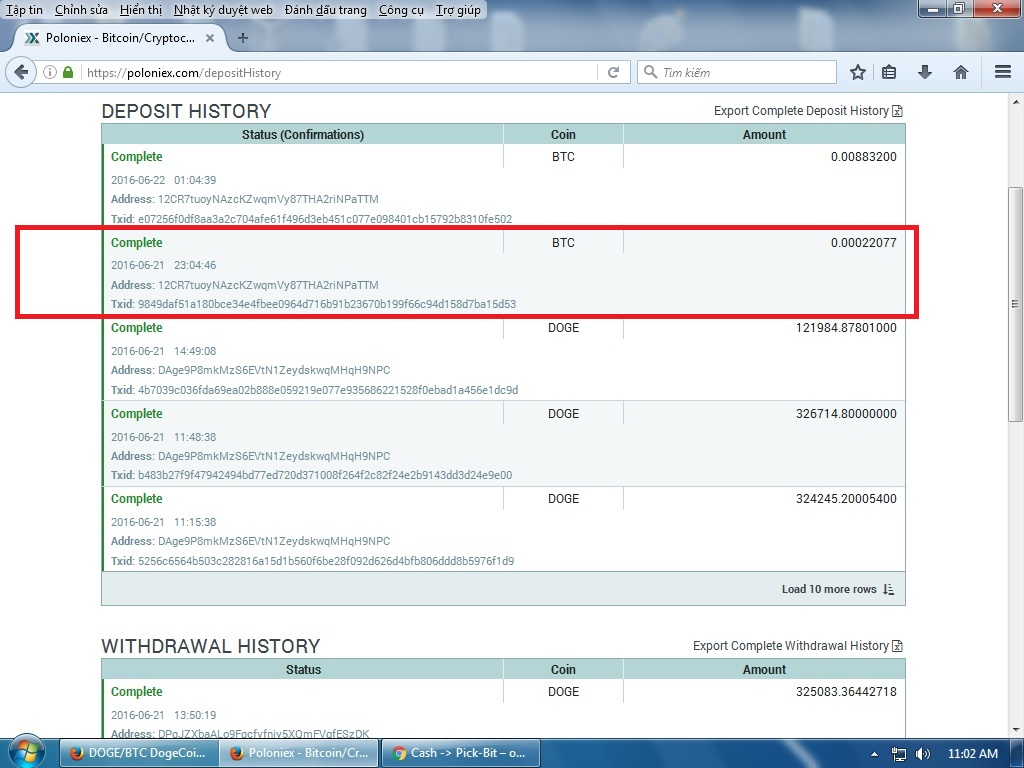Click the scrollbar up arrow

[x=1015, y=102]
